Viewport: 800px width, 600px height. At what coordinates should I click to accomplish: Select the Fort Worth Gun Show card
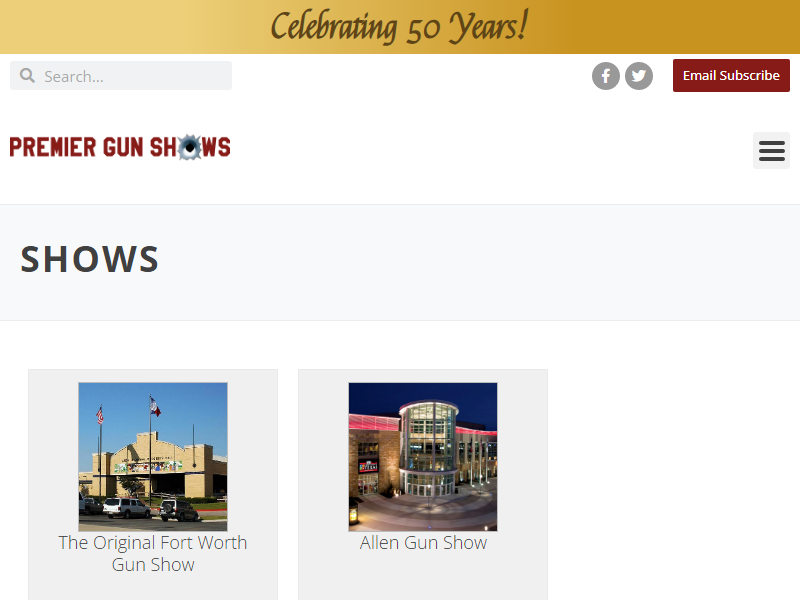pyautogui.click(x=152, y=484)
